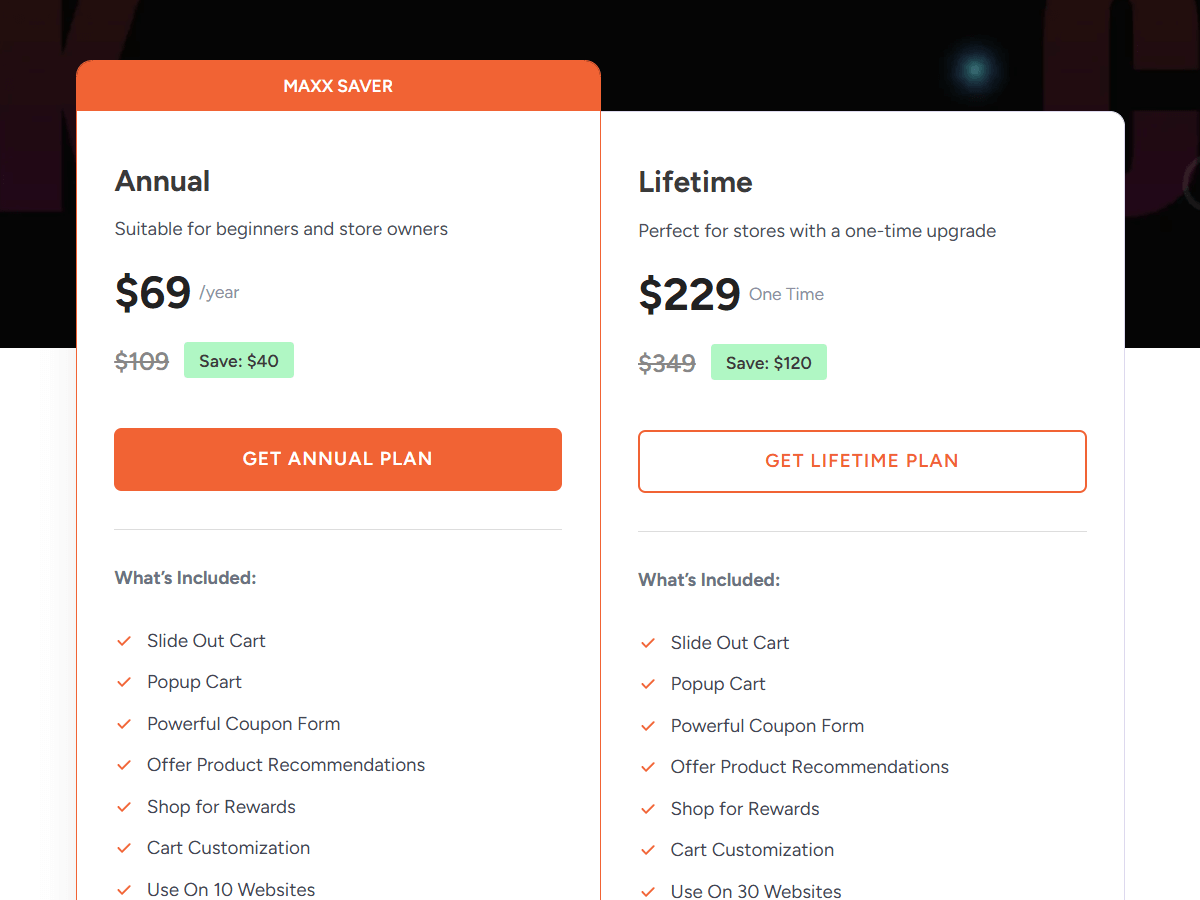The image size is (1200, 900).
Task: Select the Annual plan heading
Action: (162, 181)
